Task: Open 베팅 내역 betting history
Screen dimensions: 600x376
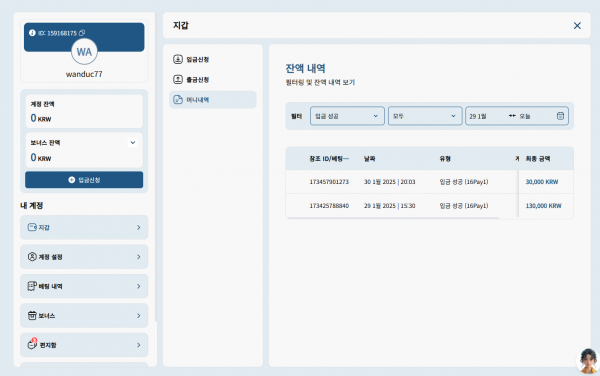Action: pyautogui.click(x=84, y=286)
